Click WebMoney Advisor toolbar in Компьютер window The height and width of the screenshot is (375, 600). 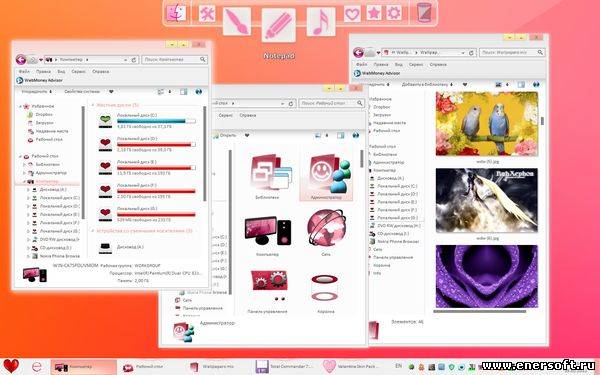[39, 80]
